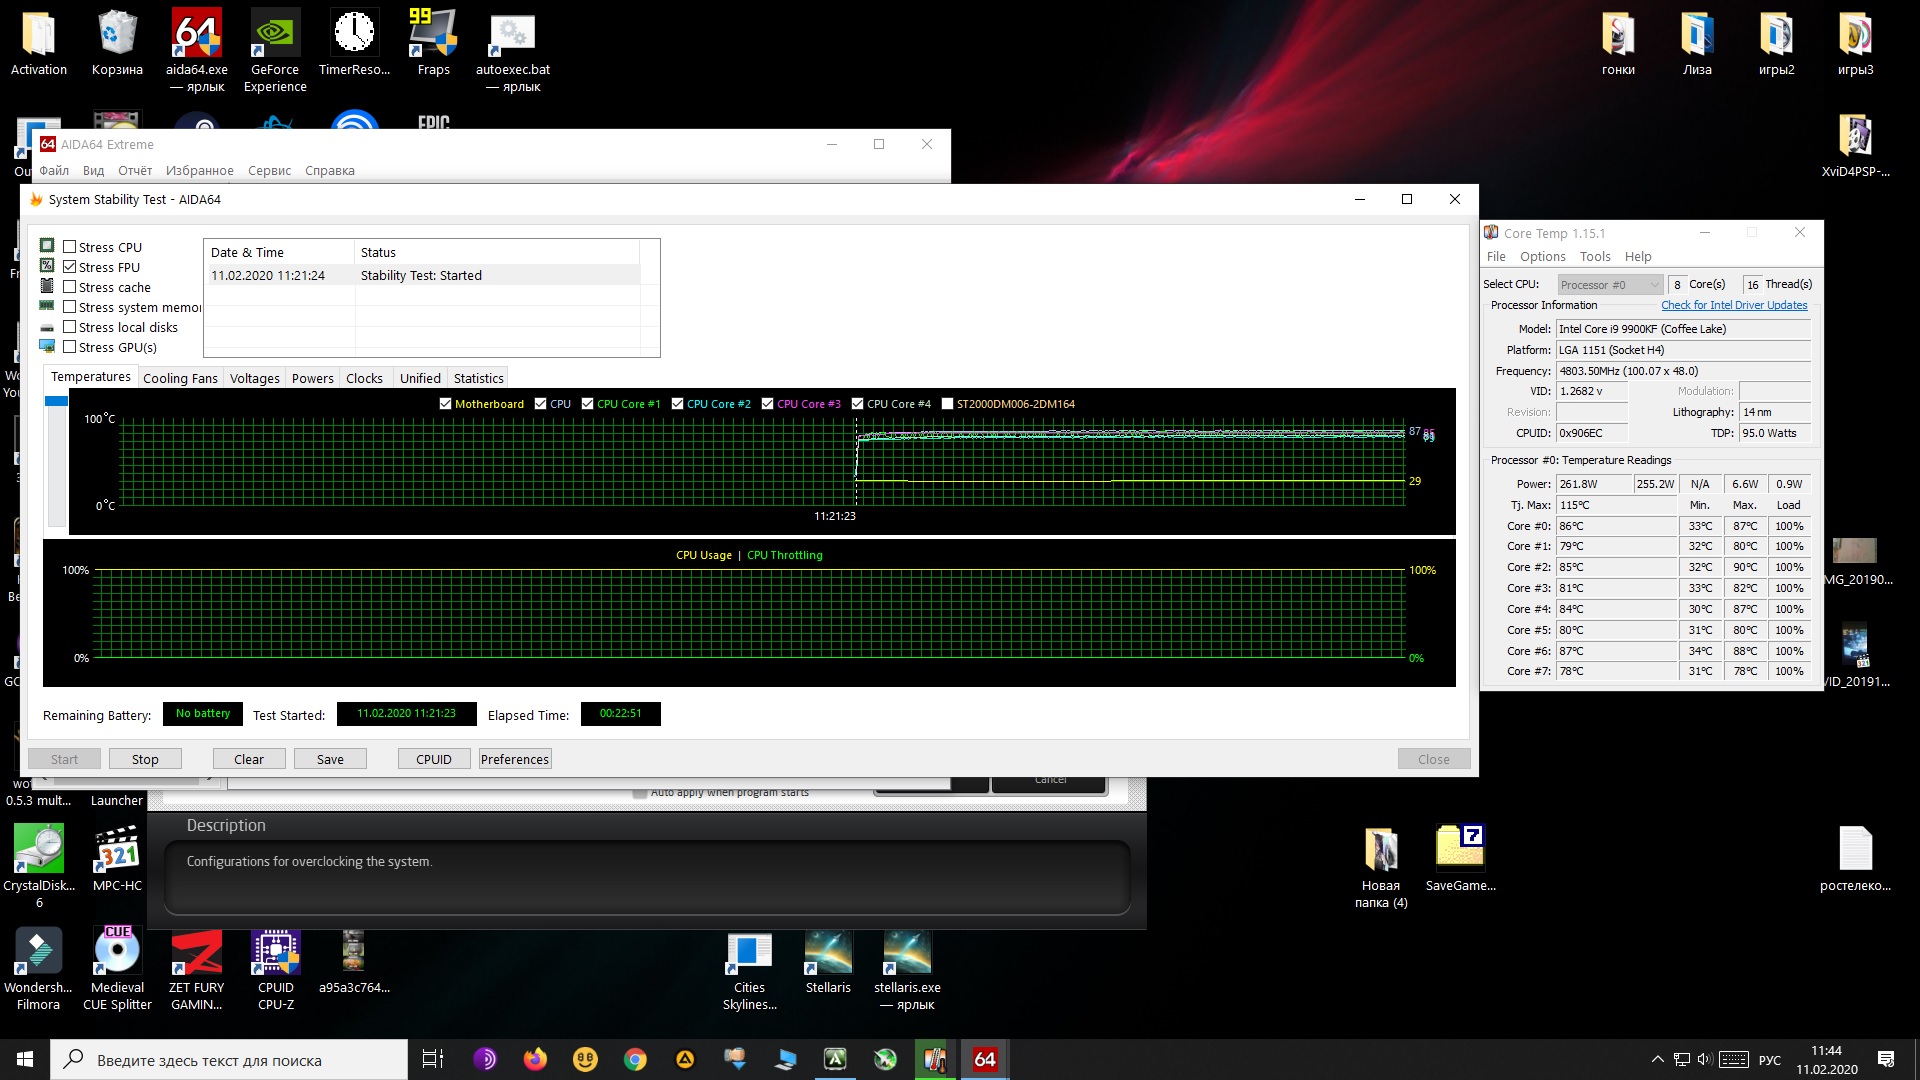The height and width of the screenshot is (1080, 1920).
Task: Open Chrome from the taskbar
Action: coord(635,1059)
